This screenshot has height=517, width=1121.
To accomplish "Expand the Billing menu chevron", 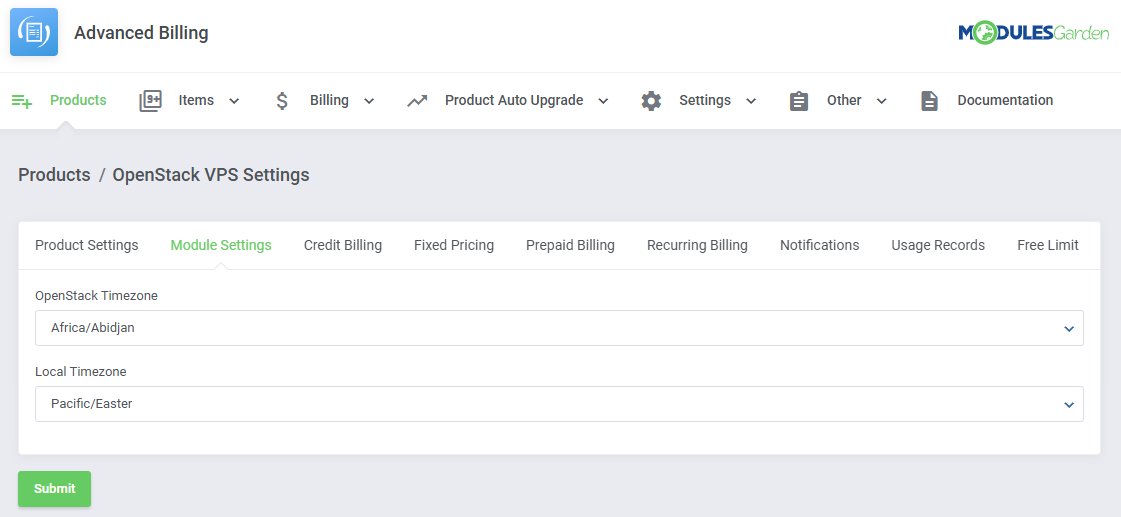I will 369,101.
